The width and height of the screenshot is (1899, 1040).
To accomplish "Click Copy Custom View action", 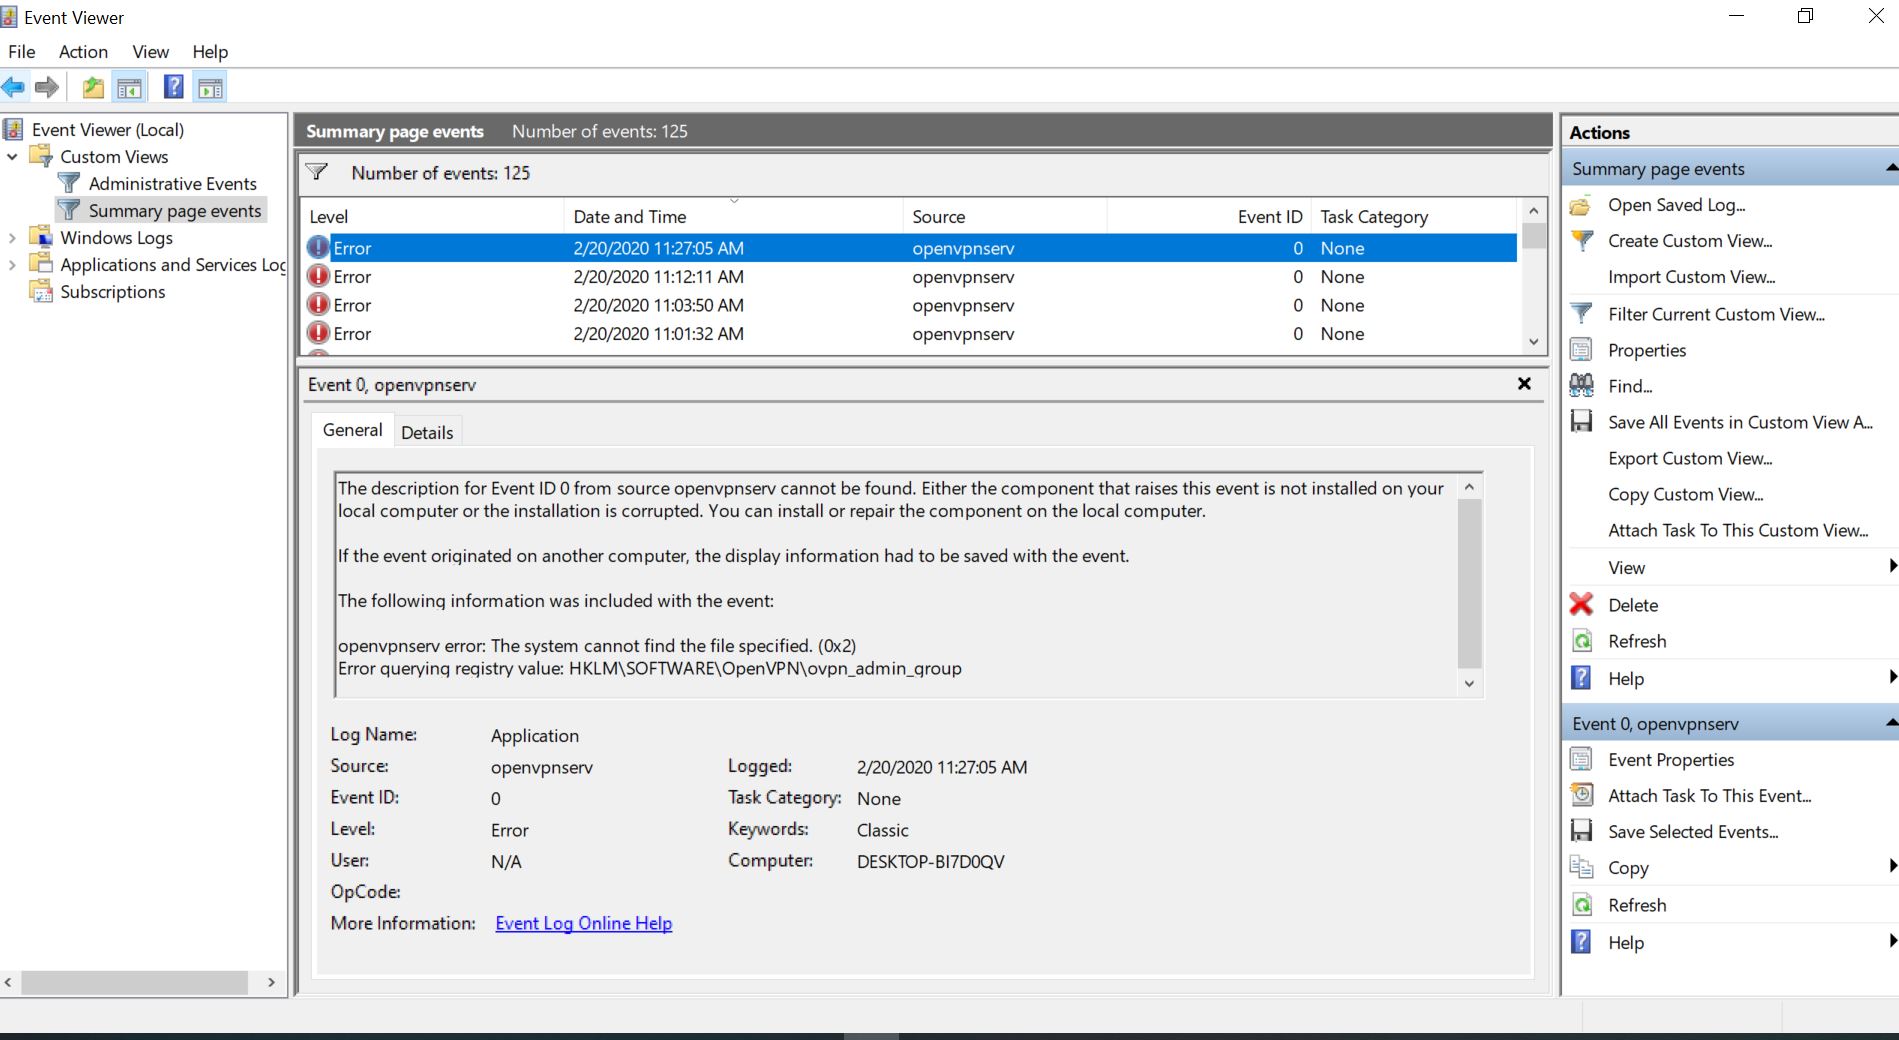I will [x=1685, y=494].
